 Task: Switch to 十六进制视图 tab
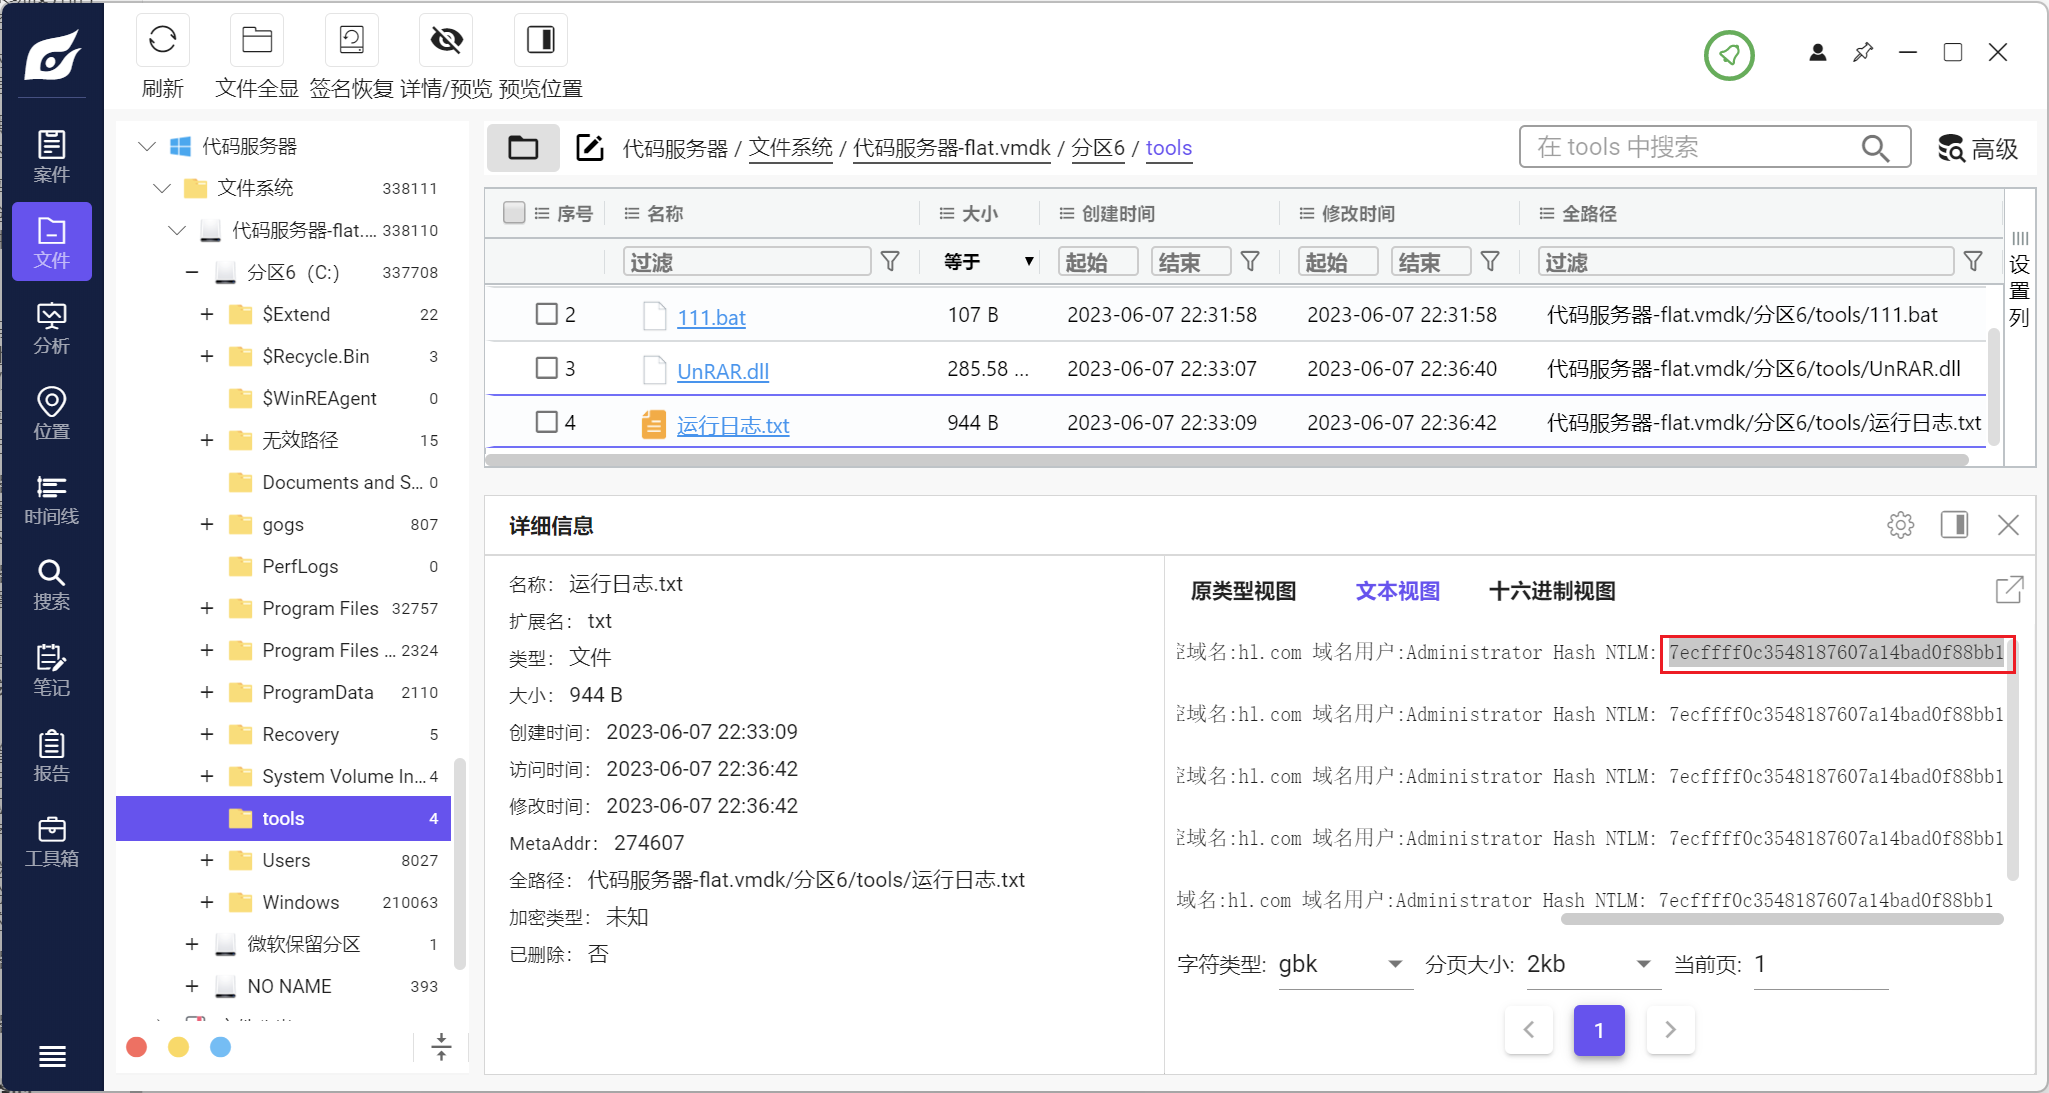(1552, 591)
